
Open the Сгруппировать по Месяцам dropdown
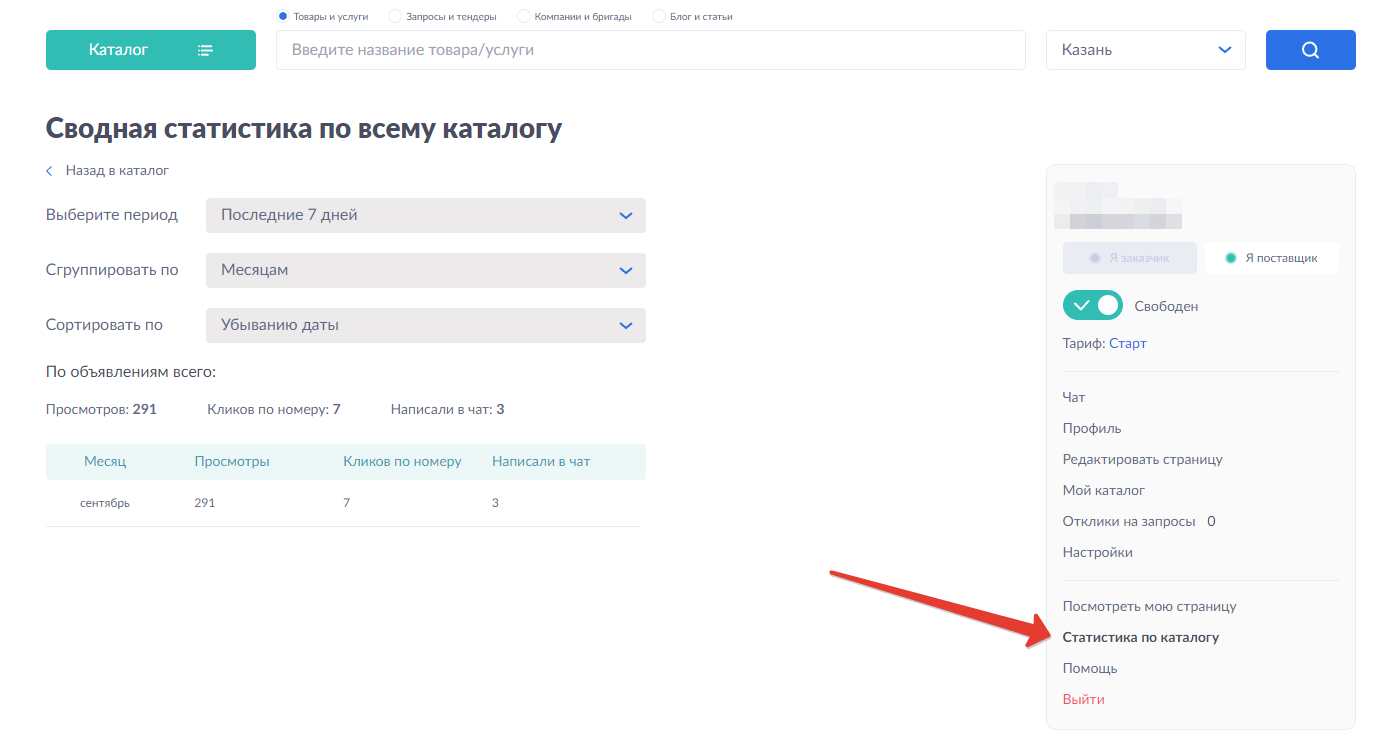coord(425,270)
